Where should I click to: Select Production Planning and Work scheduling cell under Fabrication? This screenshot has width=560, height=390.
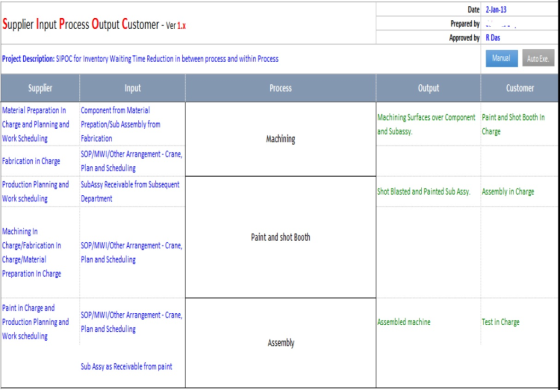tap(40, 191)
